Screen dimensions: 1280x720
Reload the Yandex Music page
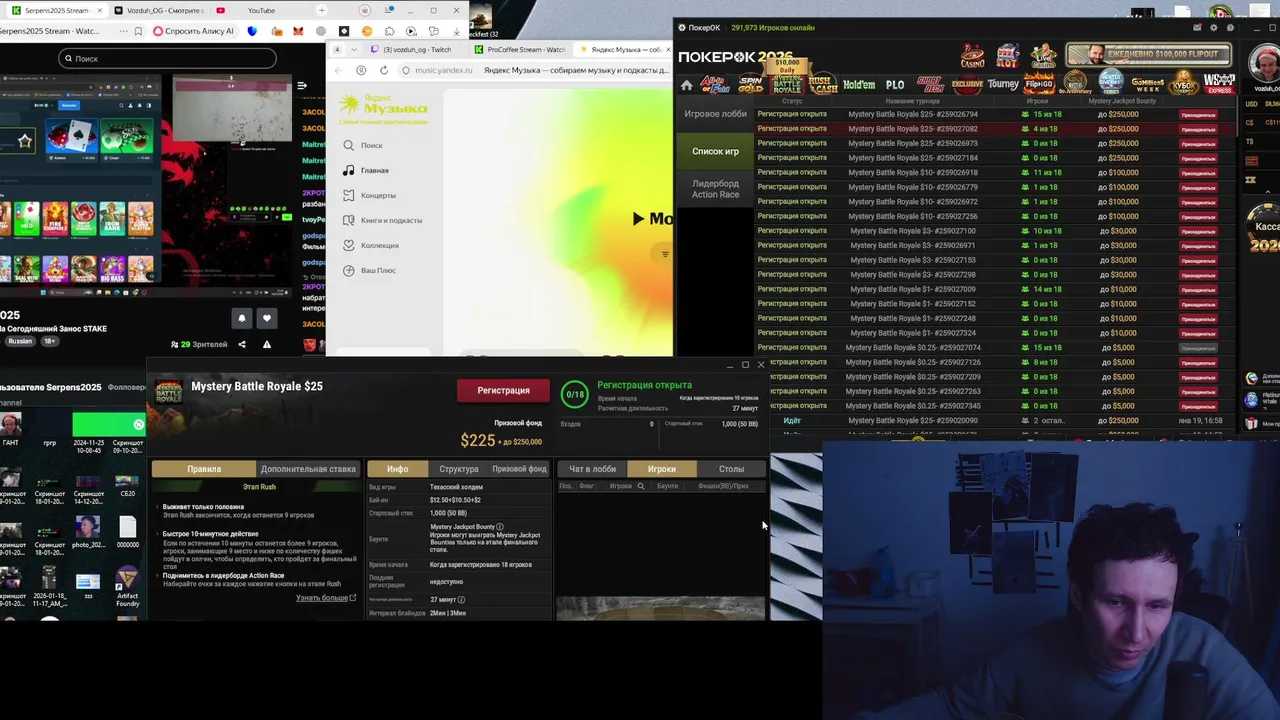coord(384,70)
